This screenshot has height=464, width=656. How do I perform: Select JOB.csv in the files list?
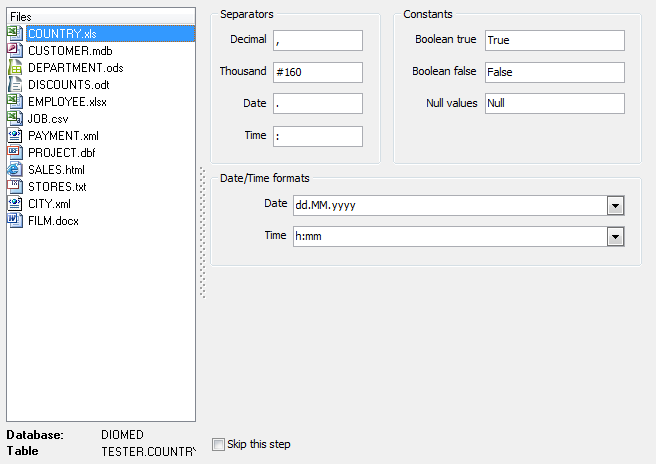tap(48, 118)
